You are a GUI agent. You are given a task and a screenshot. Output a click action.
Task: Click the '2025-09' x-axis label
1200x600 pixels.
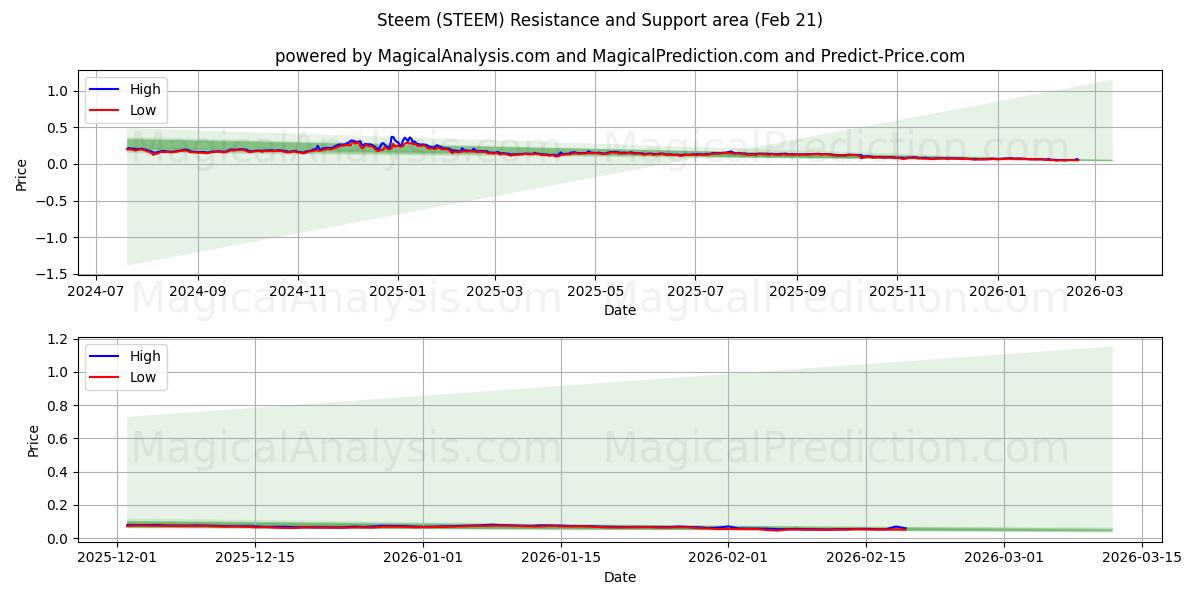click(x=797, y=292)
